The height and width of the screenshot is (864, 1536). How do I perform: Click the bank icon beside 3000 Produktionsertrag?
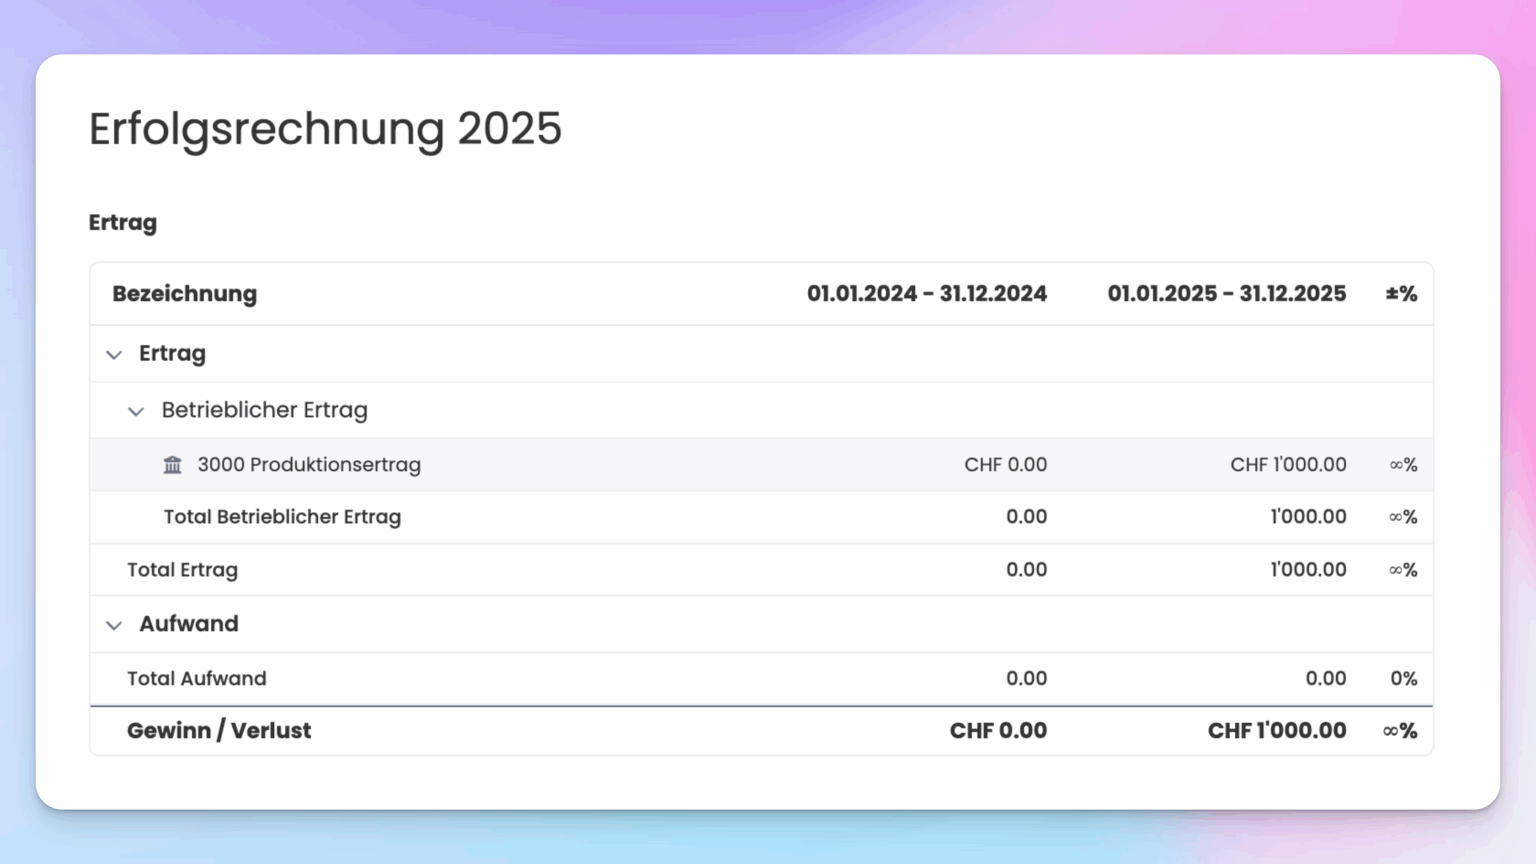[171, 464]
